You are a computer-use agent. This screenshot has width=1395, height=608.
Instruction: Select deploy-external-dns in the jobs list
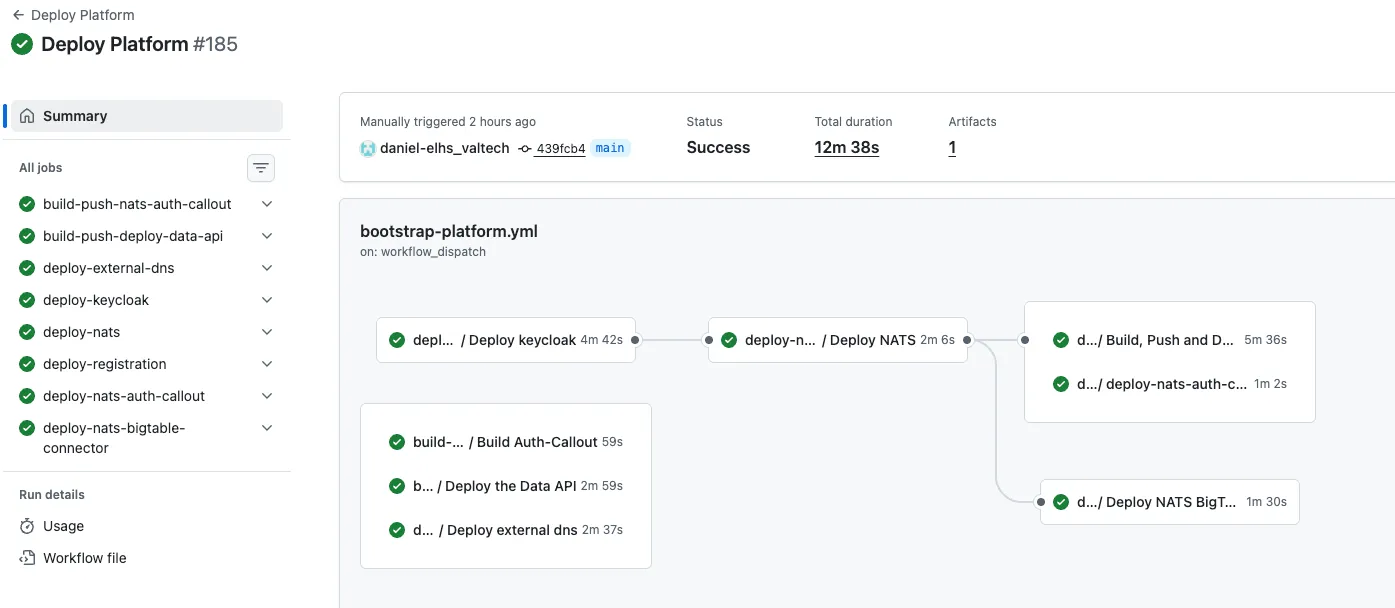(x=108, y=268)
